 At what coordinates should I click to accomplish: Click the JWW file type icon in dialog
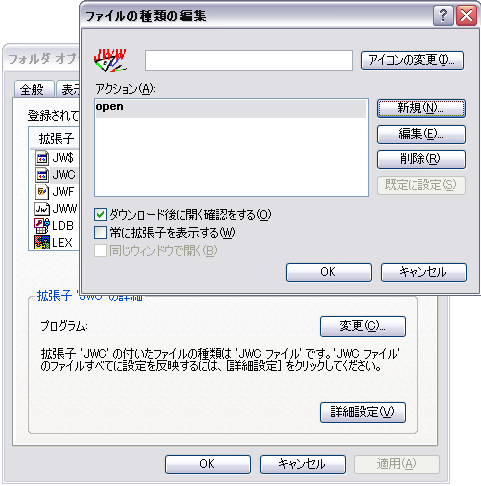(x=110, y=60)
